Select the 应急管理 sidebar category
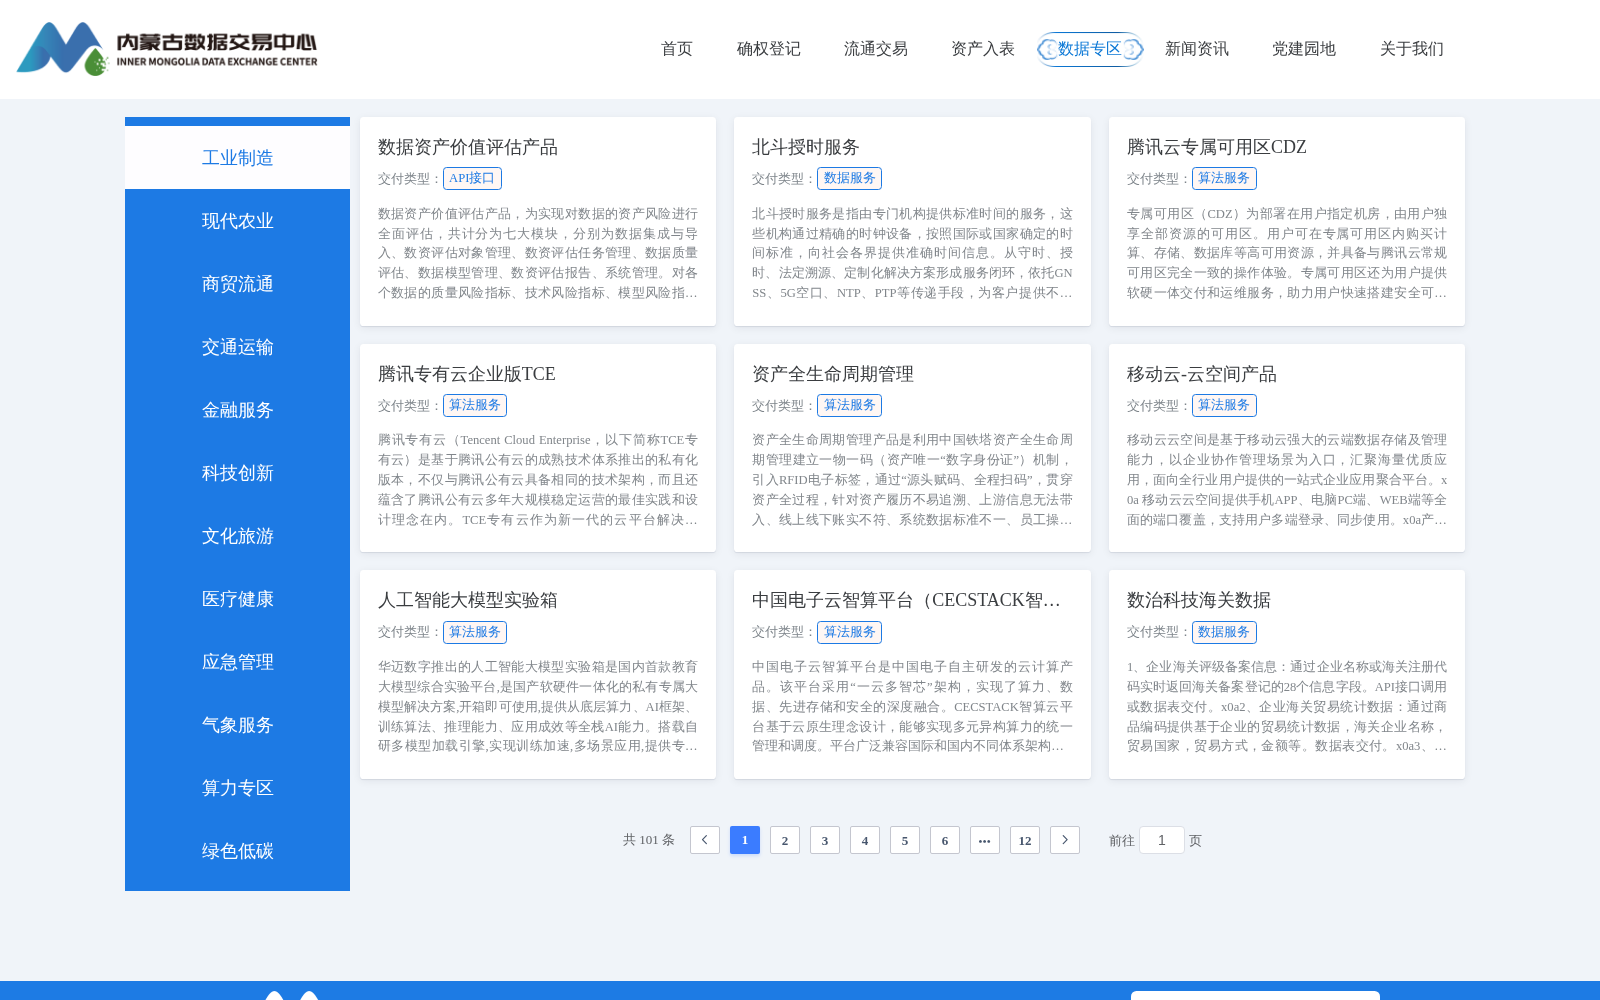This screenshot has height=1000, width=1600. (x=237, y=662)
